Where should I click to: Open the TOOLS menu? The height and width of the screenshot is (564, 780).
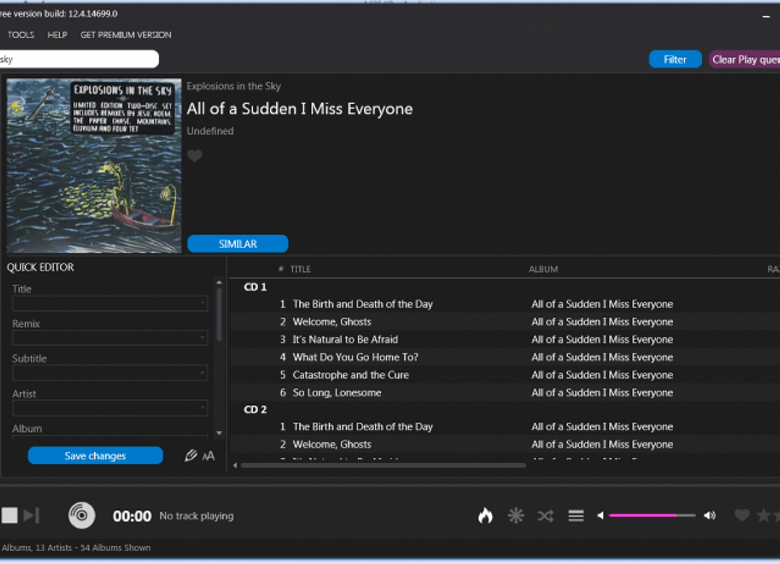pyautogui.click(x=21, y=35)
